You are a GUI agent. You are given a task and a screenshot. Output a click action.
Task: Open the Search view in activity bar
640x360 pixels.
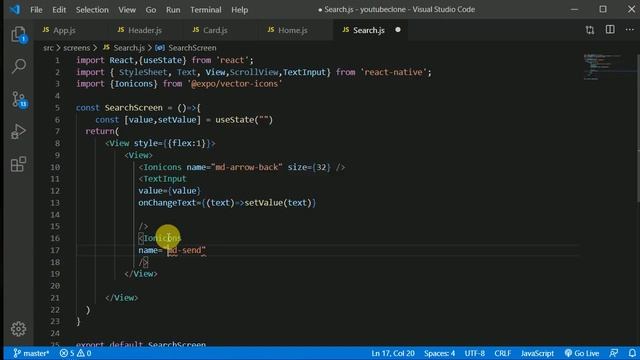click(x=18, y=66)
